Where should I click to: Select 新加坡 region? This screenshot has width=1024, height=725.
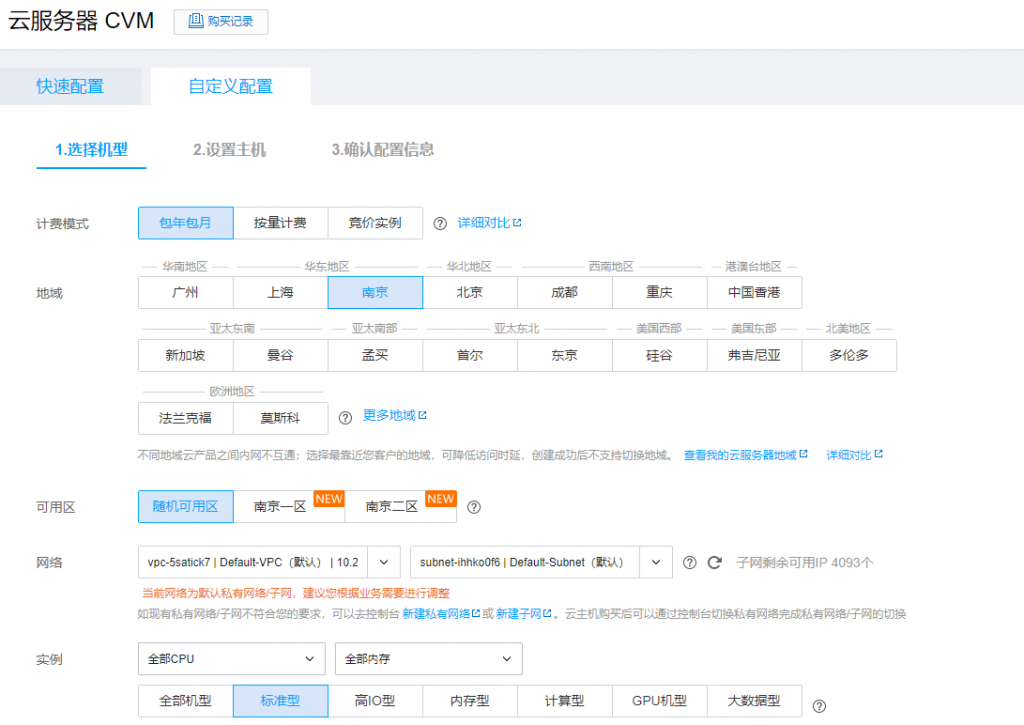point(185,355)
